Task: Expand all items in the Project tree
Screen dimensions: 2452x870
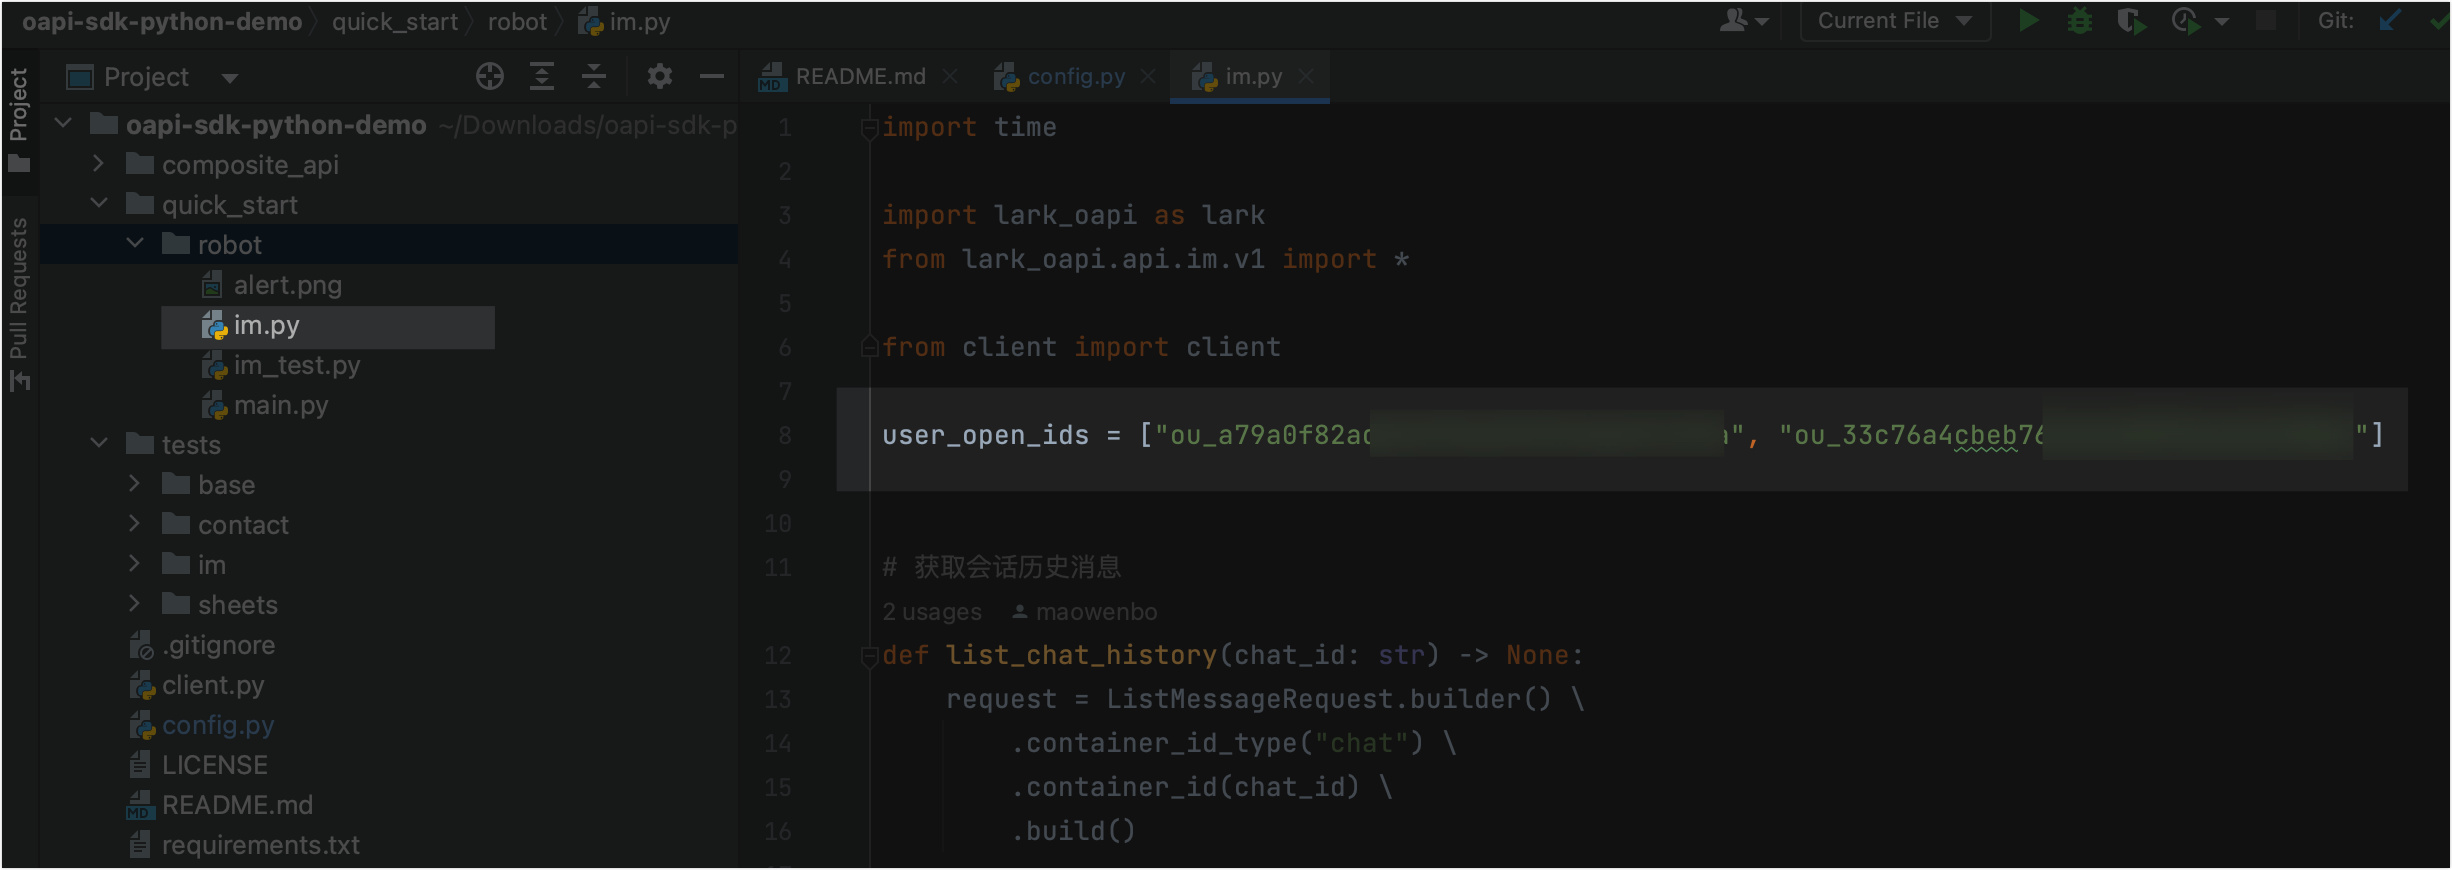Action: tap(542, 76)
